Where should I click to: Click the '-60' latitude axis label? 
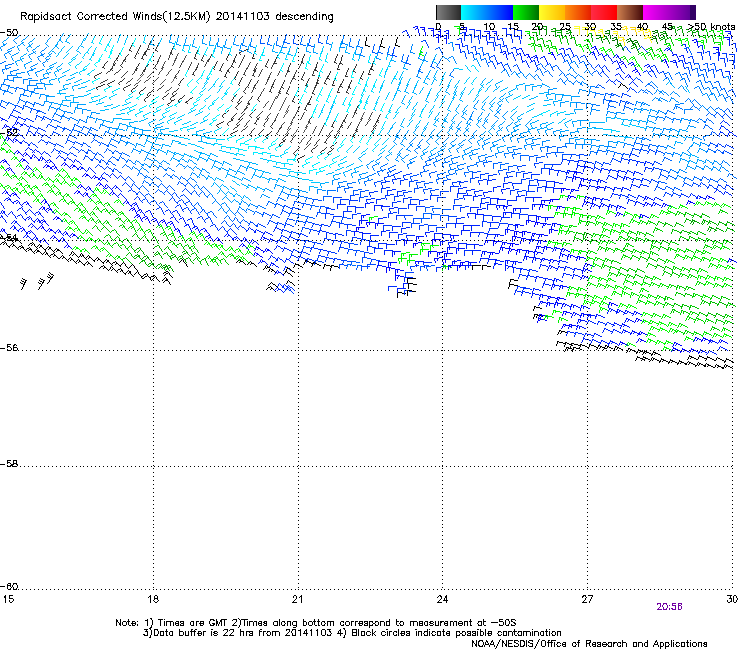(9, 587)
